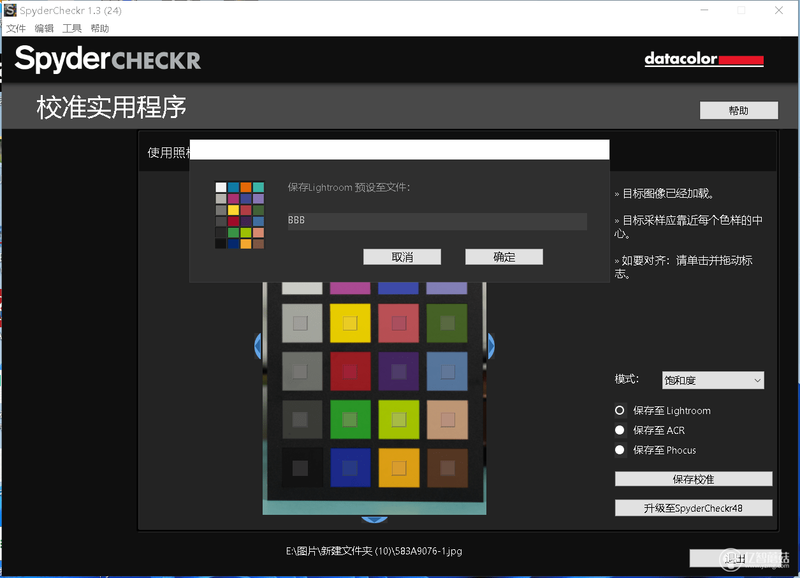Screen dimensions: 800x578
Task: Open the 编辑 menu
Action: pos(44,29)
